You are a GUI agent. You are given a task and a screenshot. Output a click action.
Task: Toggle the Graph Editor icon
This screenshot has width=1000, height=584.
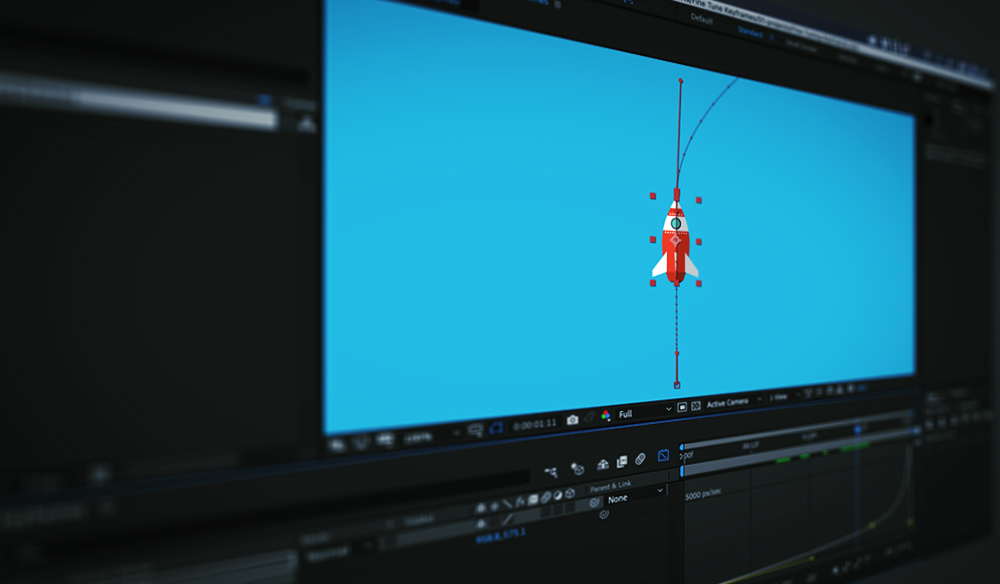pyautogui.click(x=662, y=456)
